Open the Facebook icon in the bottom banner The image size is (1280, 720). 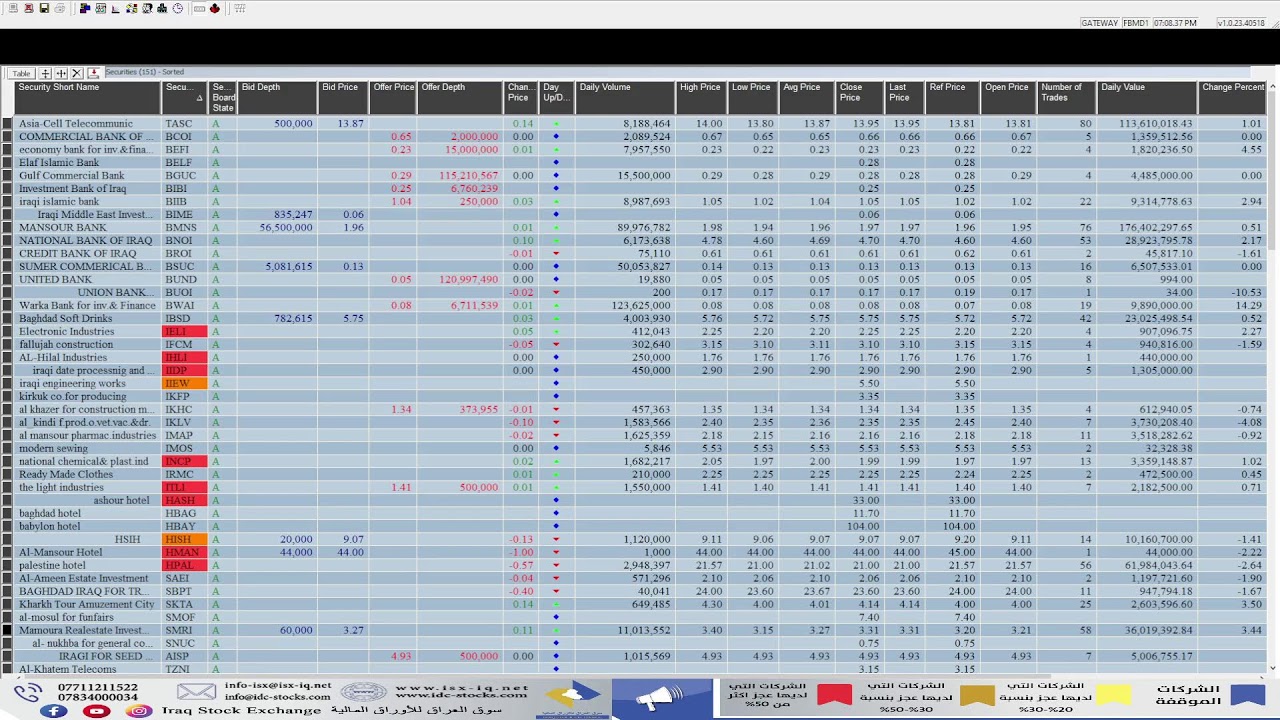point(53,711)
